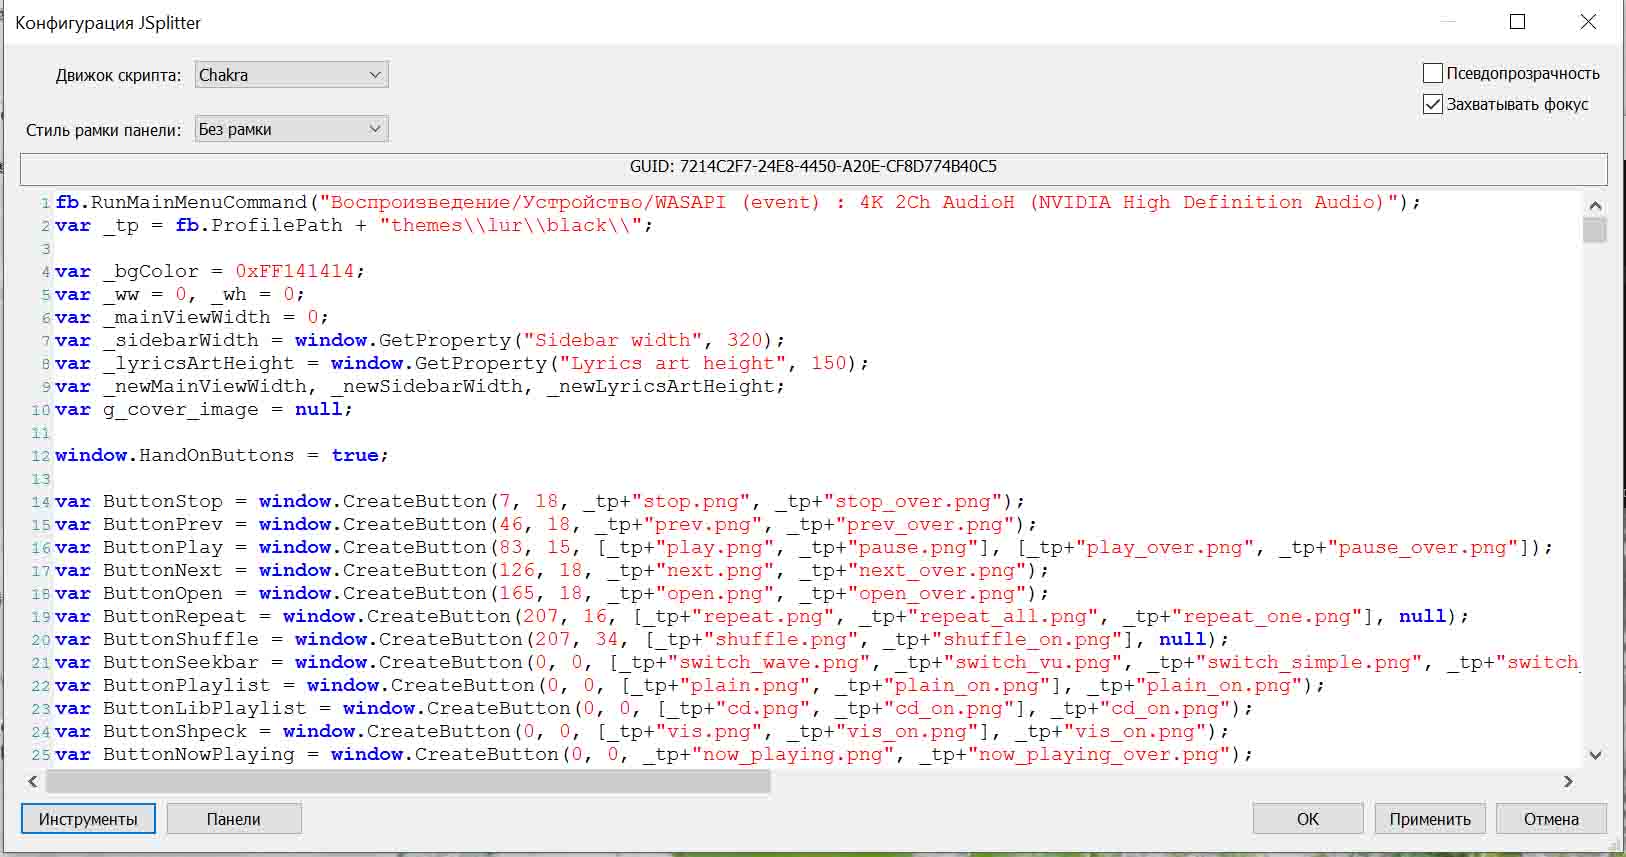Maximize the JSplitter configuration window
Image resolution: width=1626 pixels, height=857 pixels.
tap(1517, 22)
